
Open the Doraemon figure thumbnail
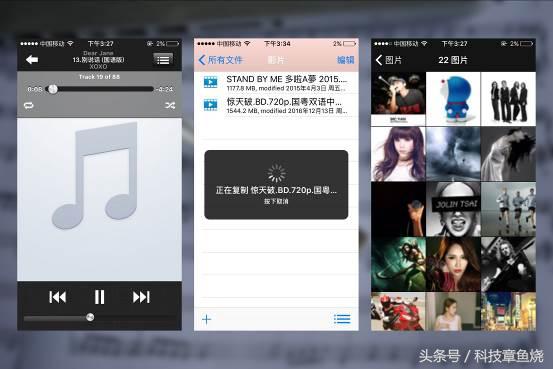[453, 99]
